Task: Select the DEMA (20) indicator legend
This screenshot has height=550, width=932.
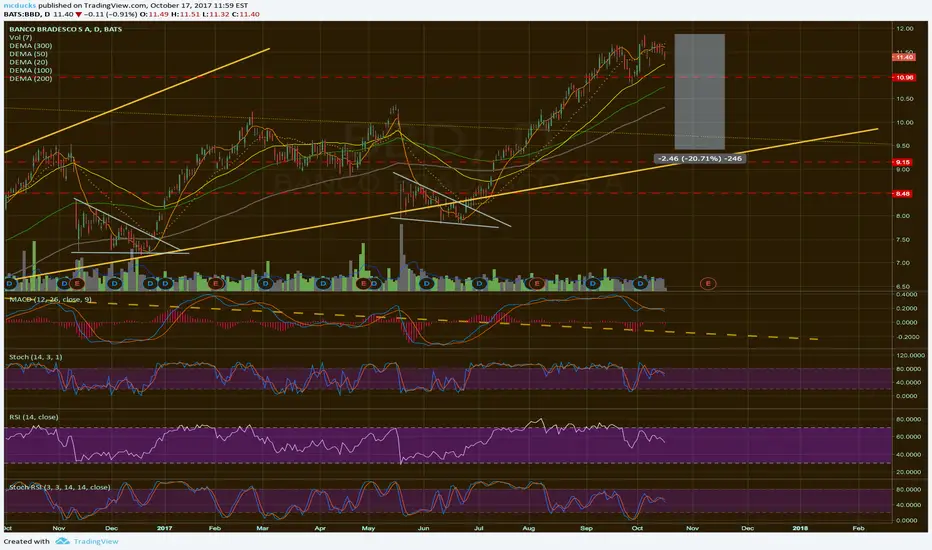Action: (29, 62)
